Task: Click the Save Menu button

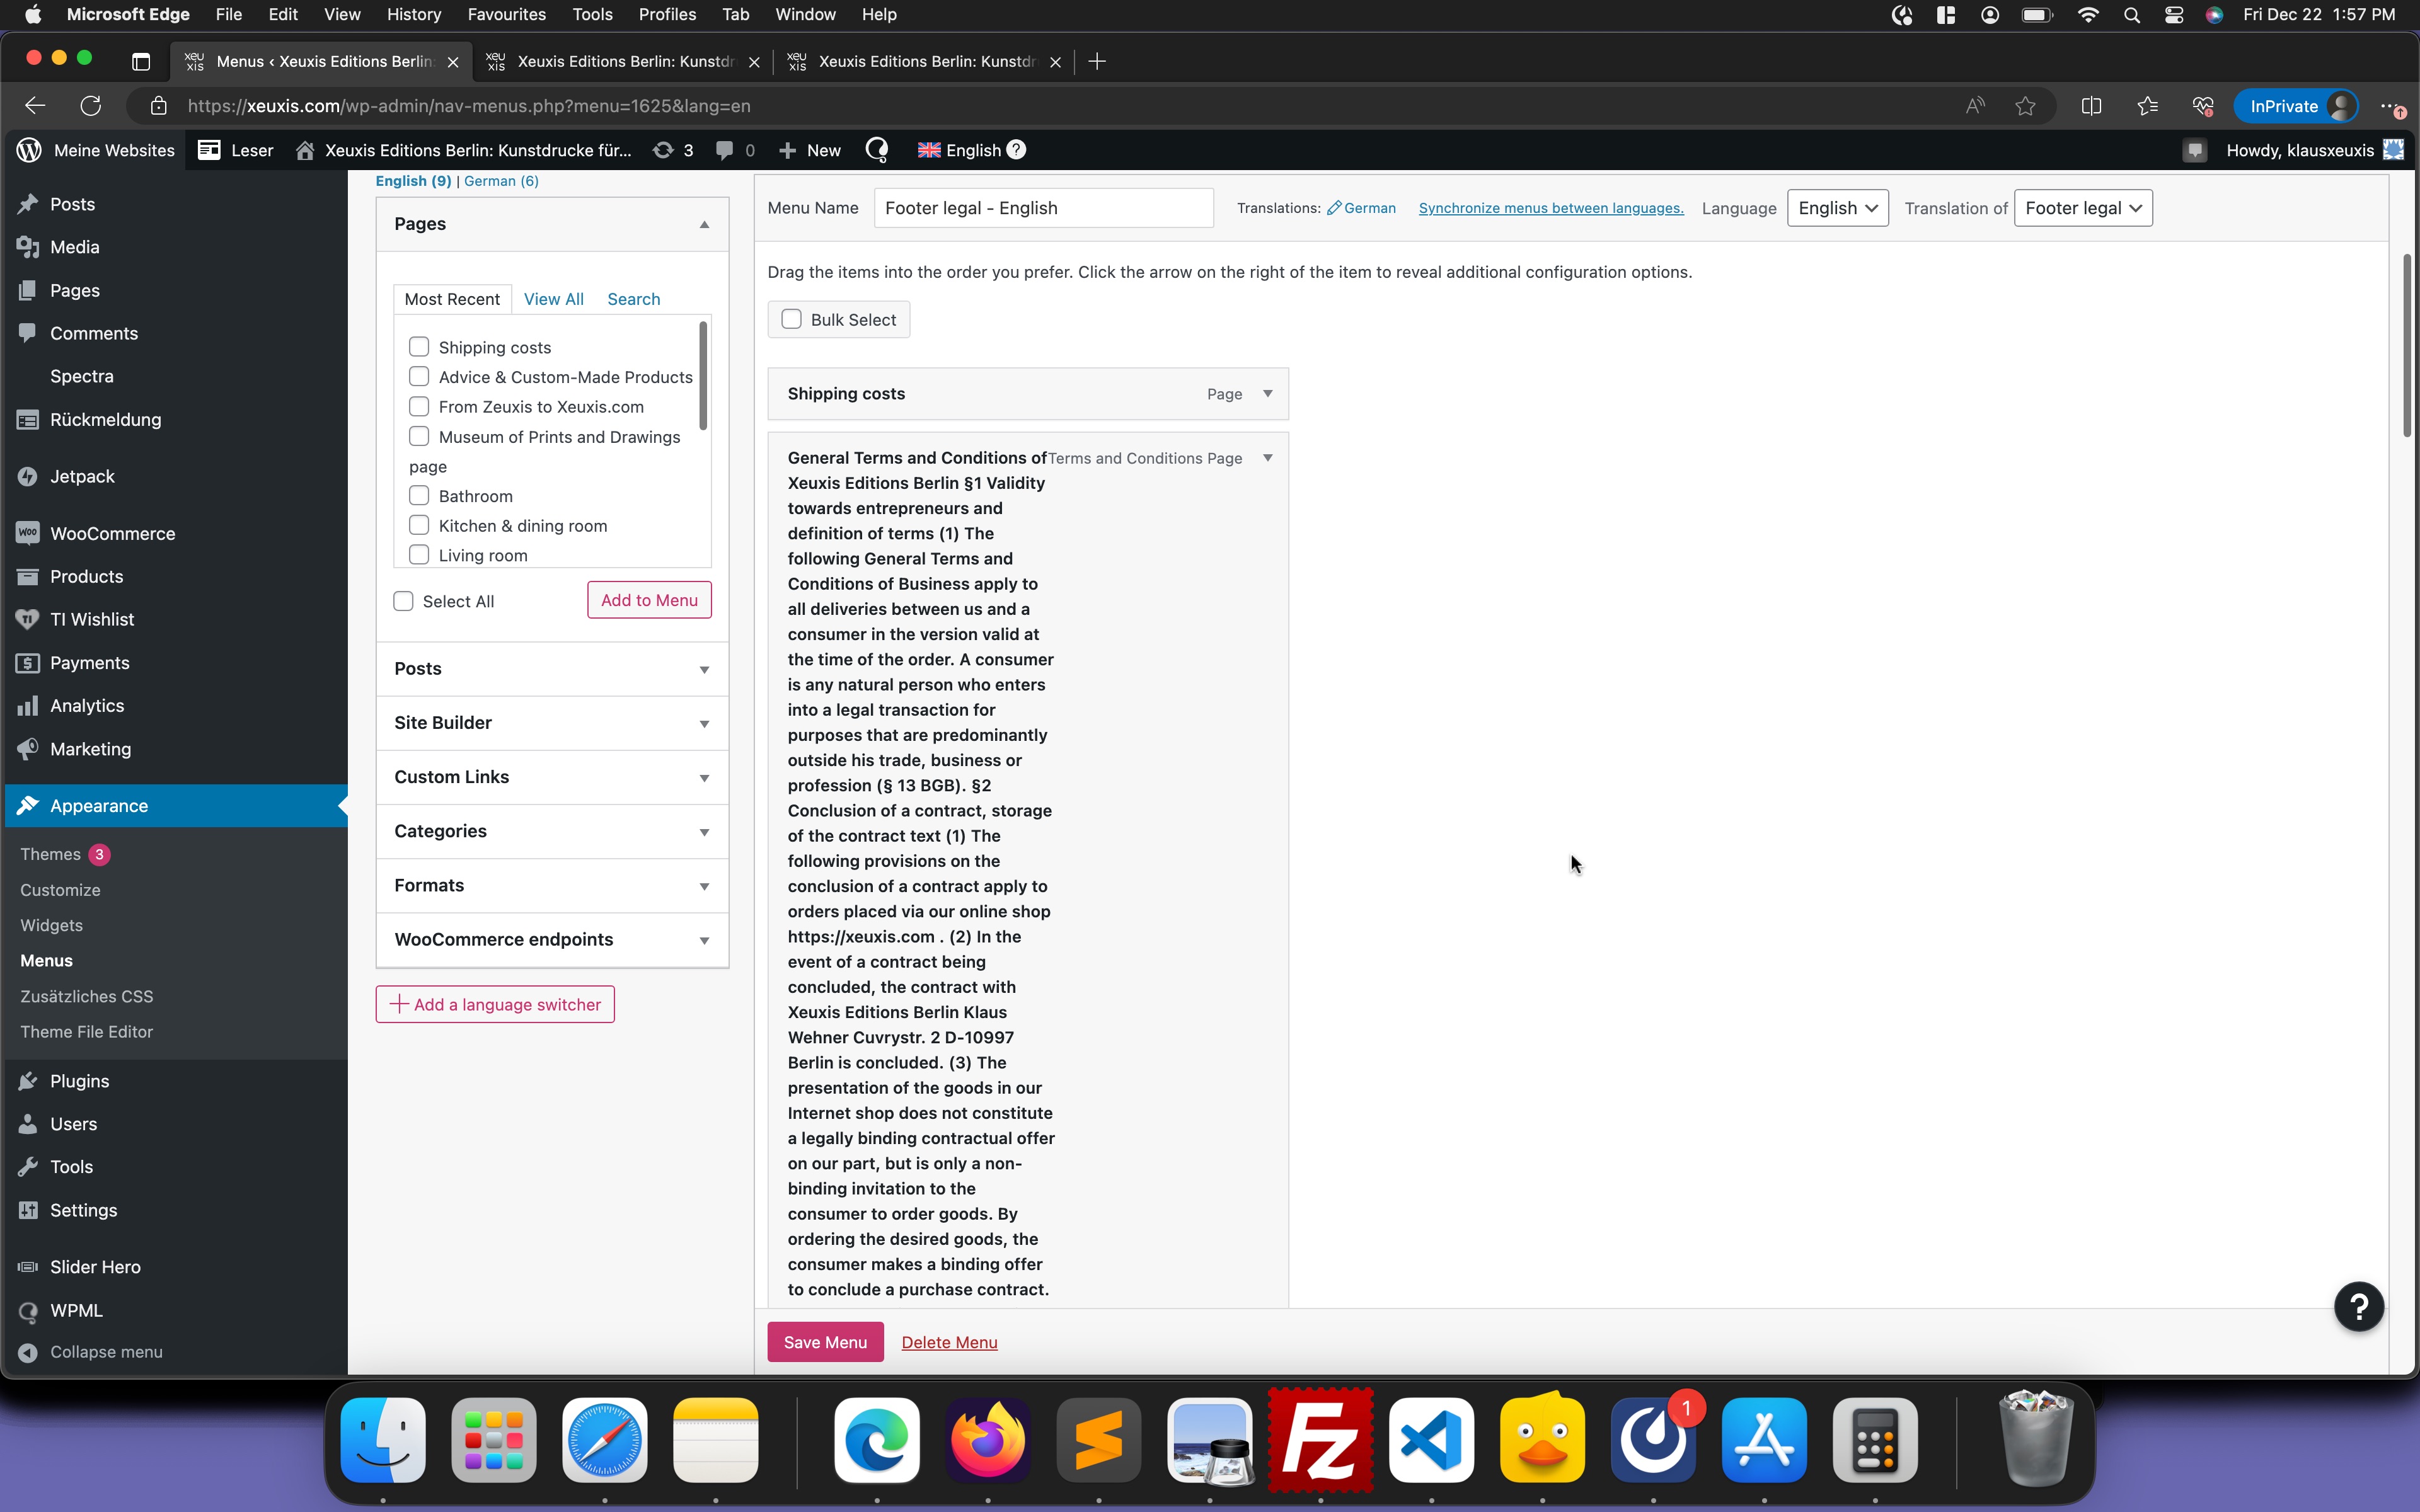Action: click(x=825, y=1342)
